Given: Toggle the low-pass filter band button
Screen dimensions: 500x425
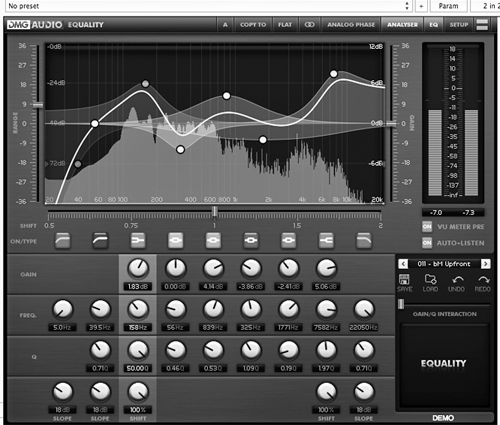Looking at the screenshot, I should [364, 241].
